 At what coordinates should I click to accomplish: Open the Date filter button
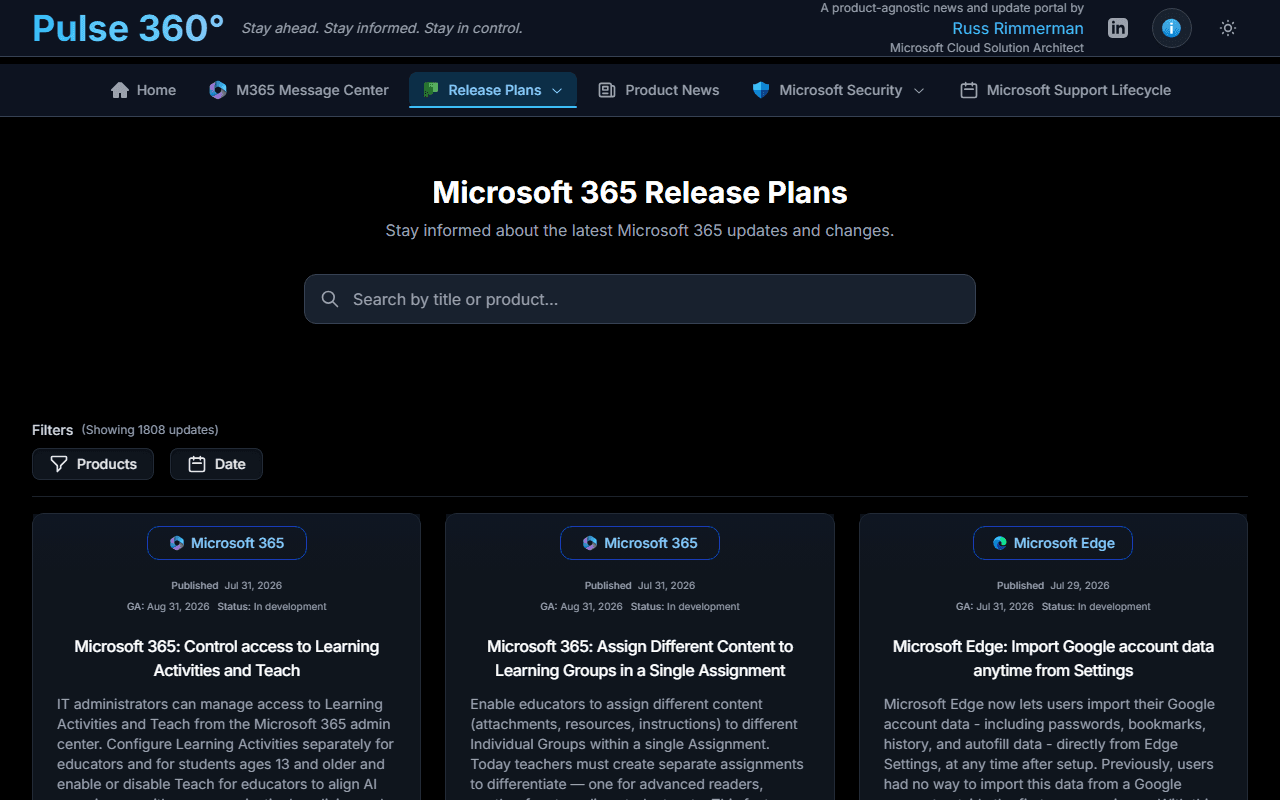(216, 464)
